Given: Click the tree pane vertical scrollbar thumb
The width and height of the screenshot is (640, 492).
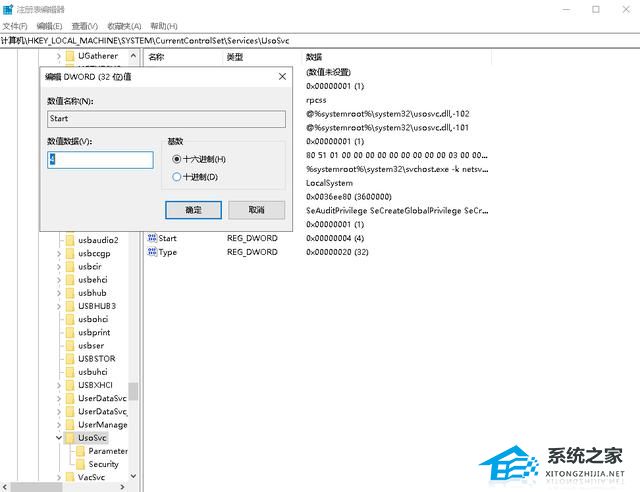Looking at the screenshot, I should coord(133,391).
